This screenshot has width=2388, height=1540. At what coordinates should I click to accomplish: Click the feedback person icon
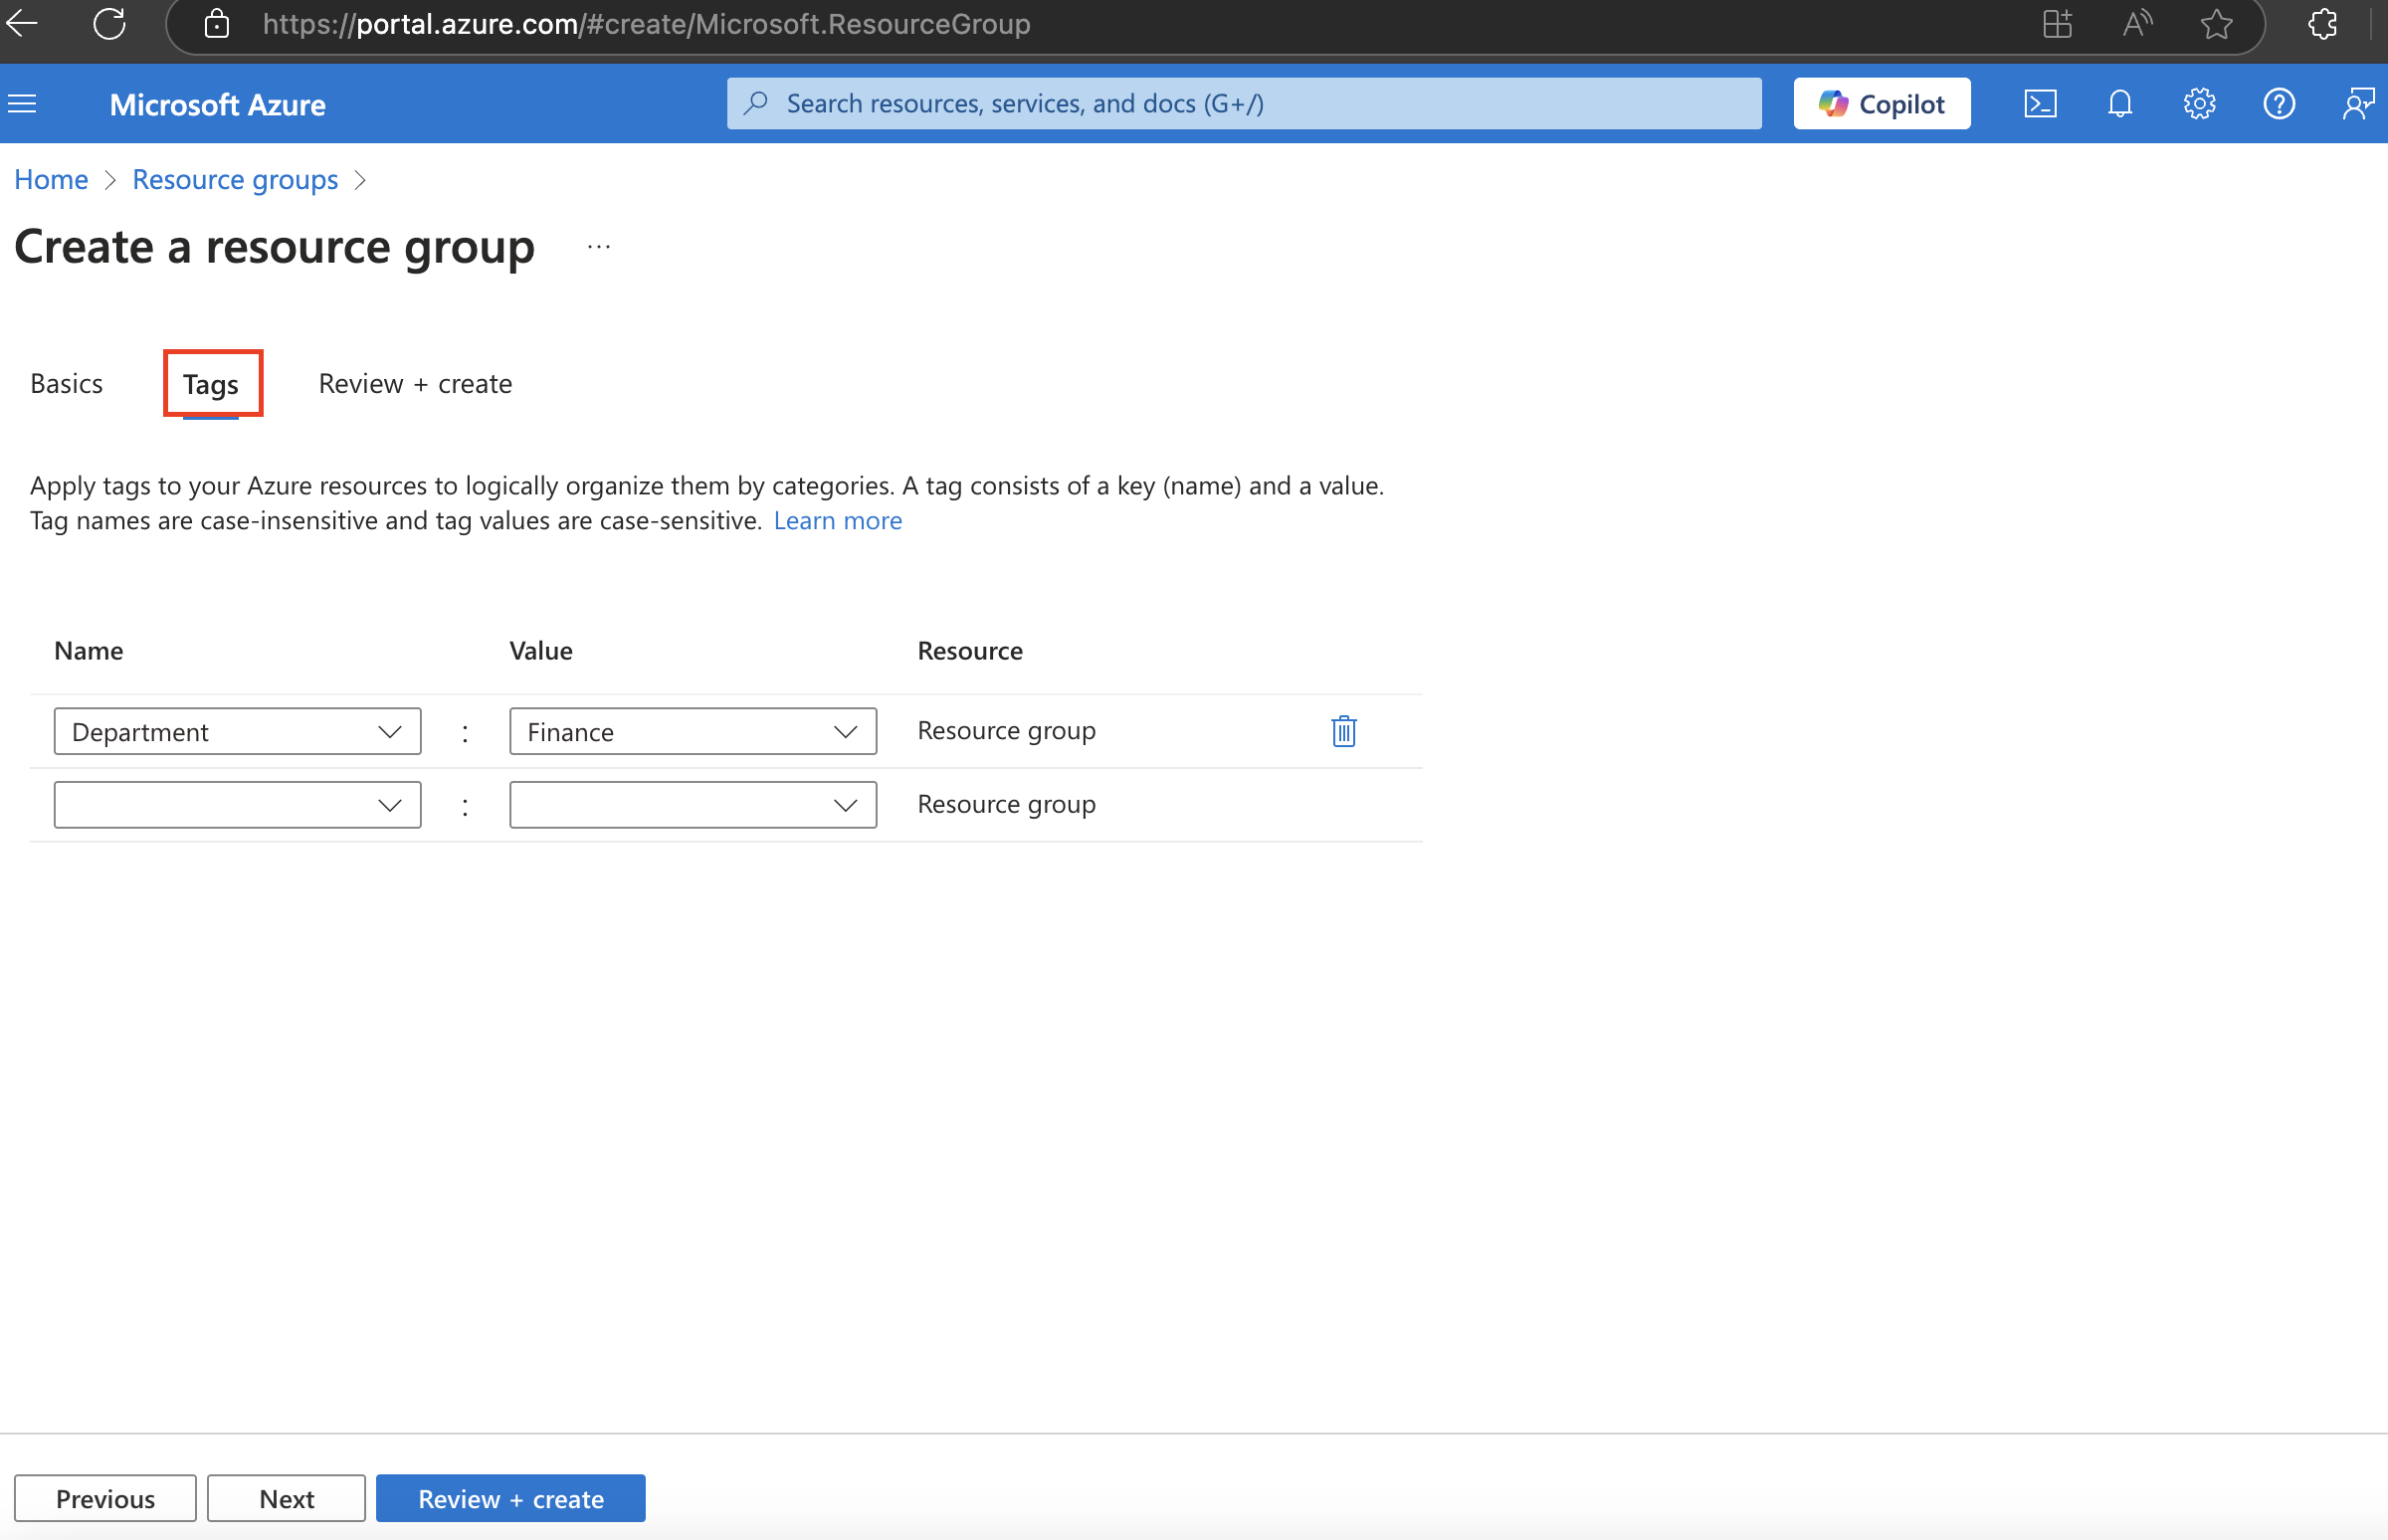2358,104
